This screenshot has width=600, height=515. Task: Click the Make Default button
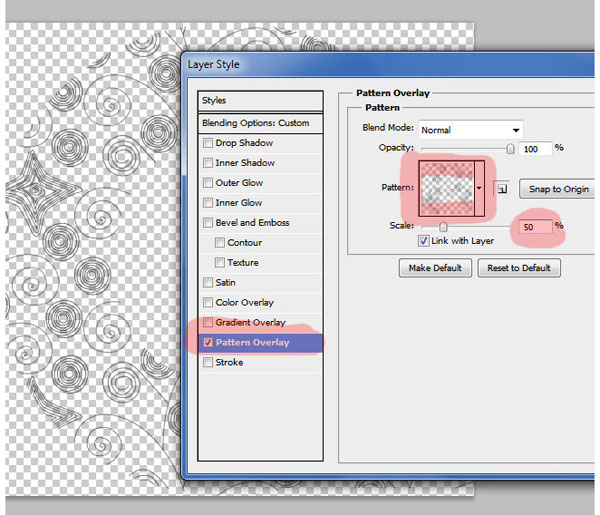(435, 268)
